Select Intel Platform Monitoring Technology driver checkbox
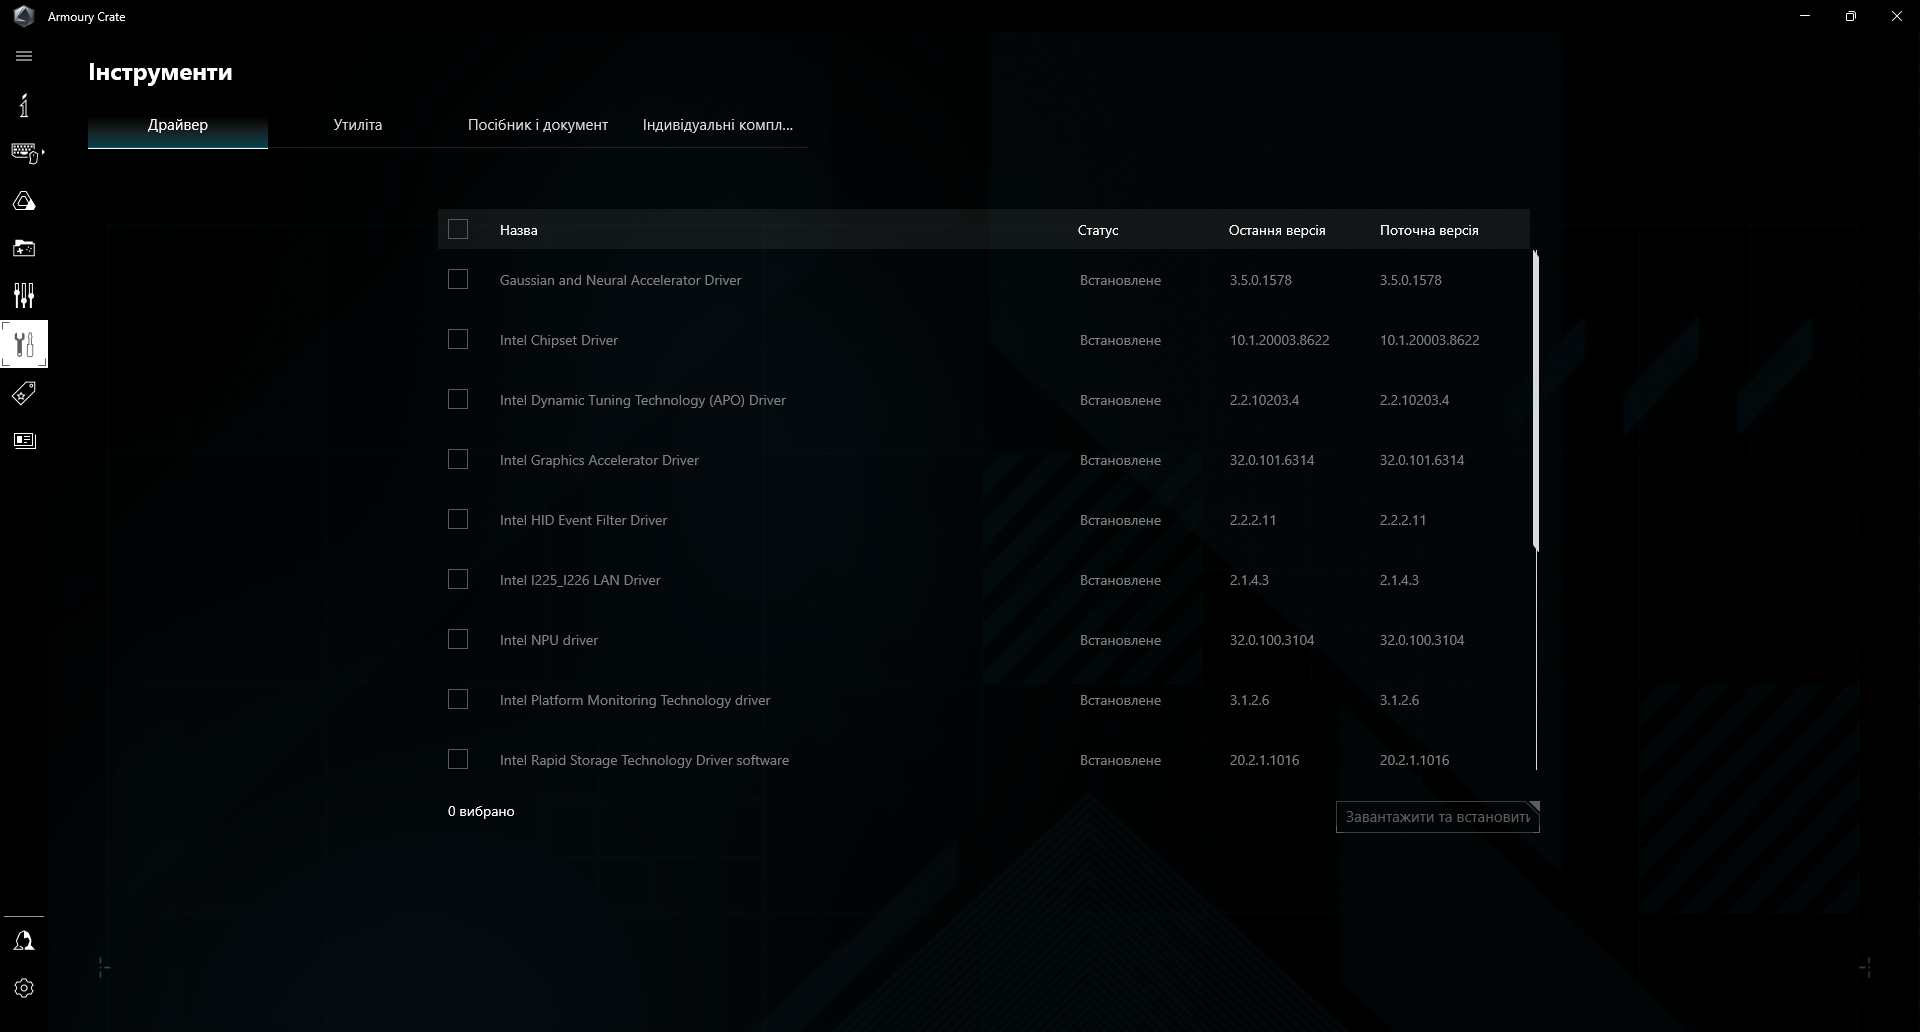The width and height of the screenshot is (1920, 1032). (458, 700)
